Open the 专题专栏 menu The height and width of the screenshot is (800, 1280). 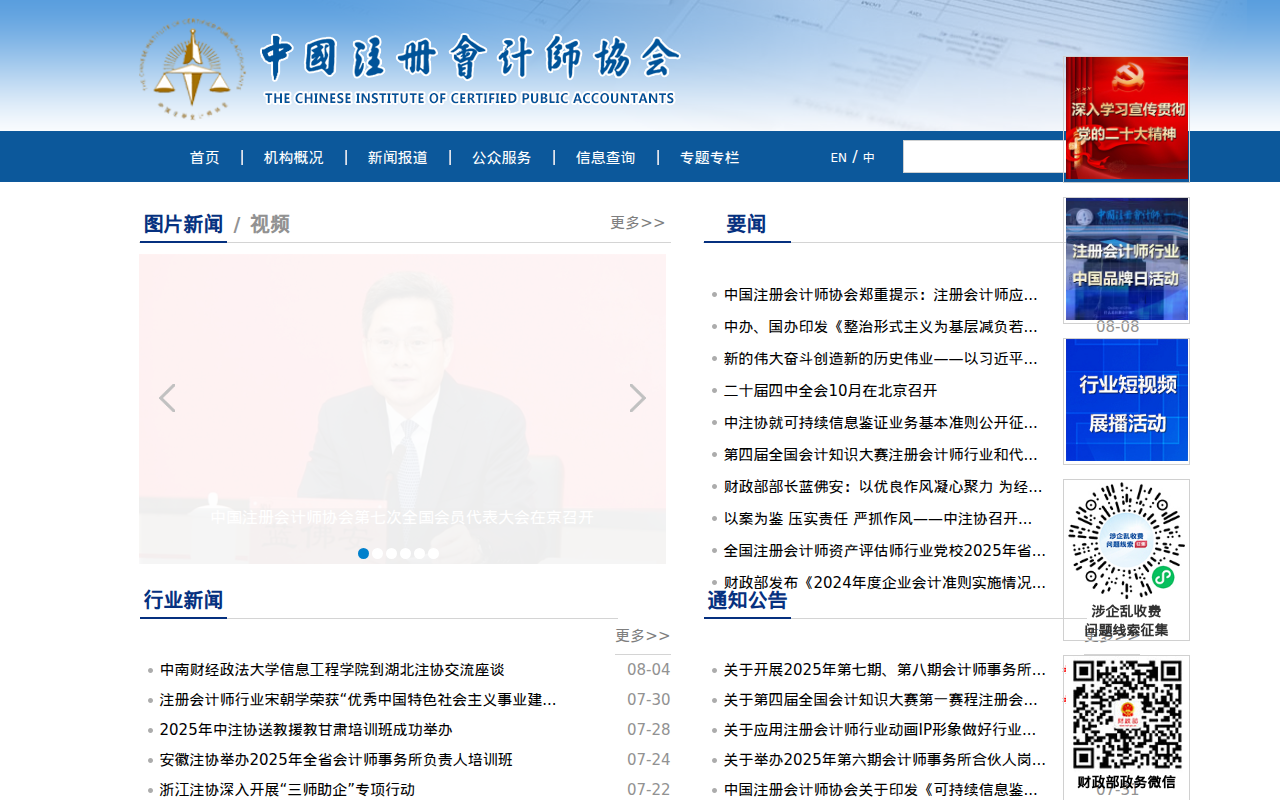pyautogui.click(x=710, y=157)
